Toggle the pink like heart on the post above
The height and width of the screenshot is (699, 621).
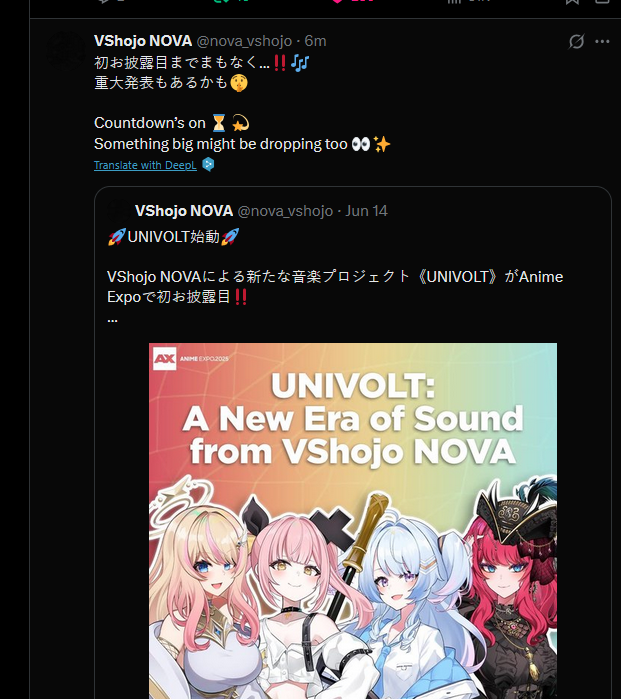click(x=337, y=1)
